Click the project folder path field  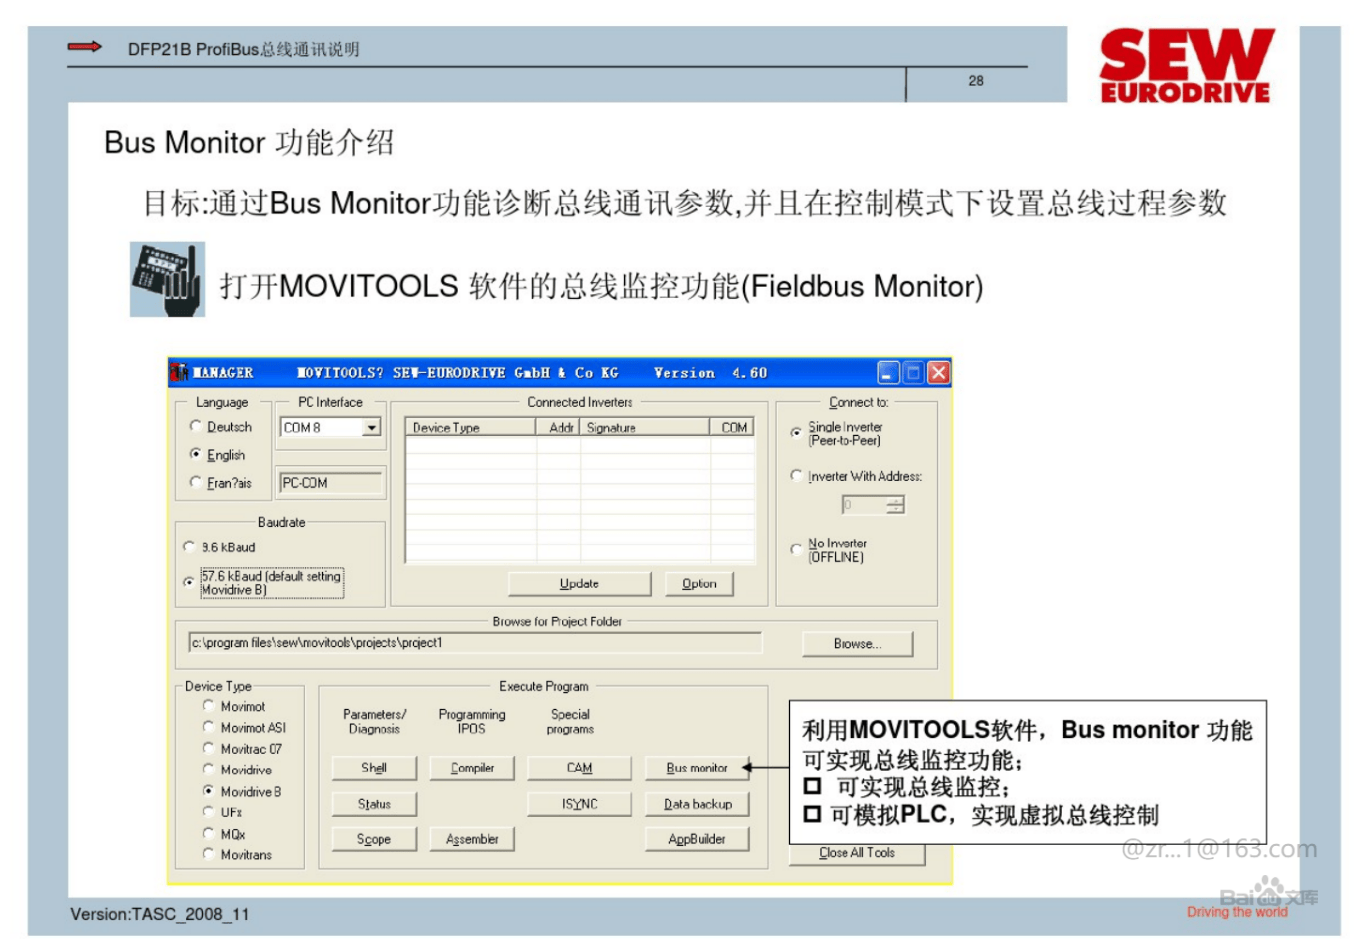point(475,642)
